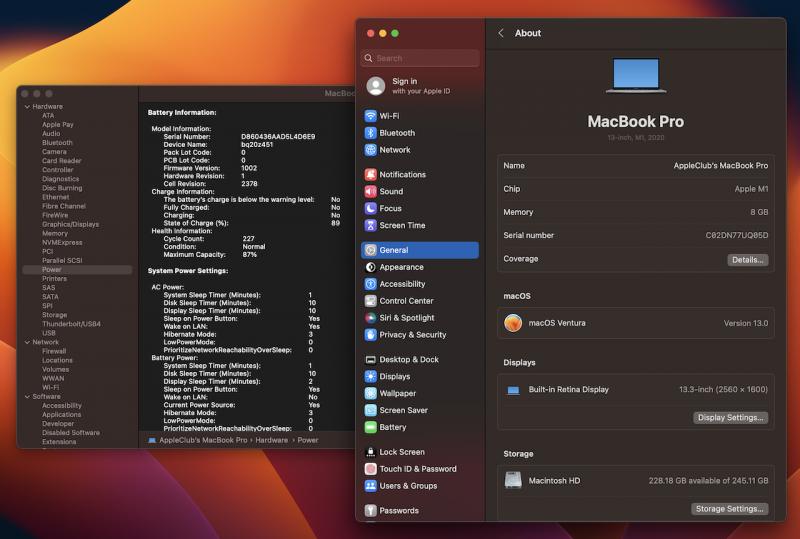Select Wi-Fi under System Information Network
The image size is (800, 539).
(50, 387)
